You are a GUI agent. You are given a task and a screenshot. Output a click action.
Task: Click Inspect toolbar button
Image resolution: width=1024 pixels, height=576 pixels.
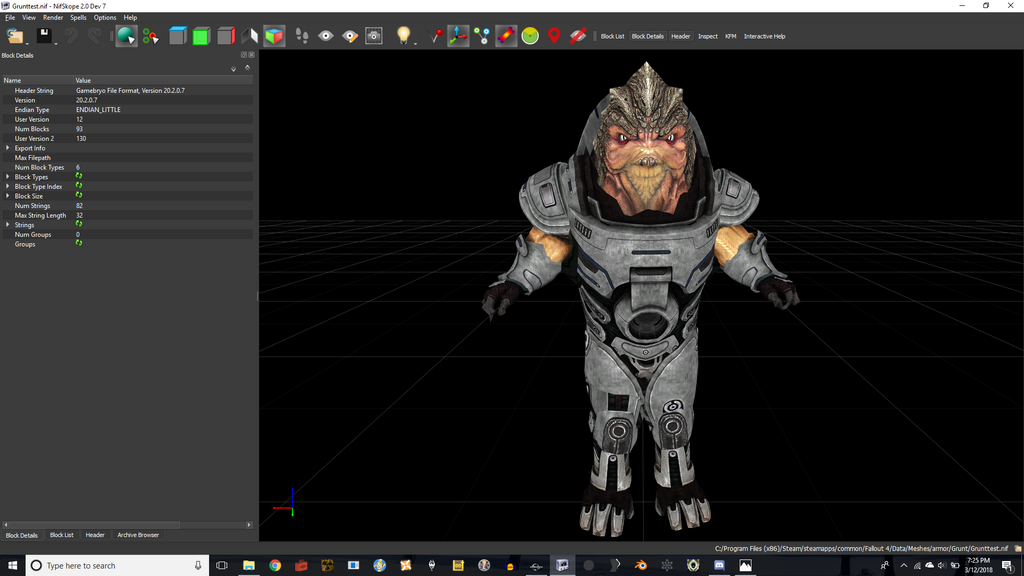pos(707,37)
